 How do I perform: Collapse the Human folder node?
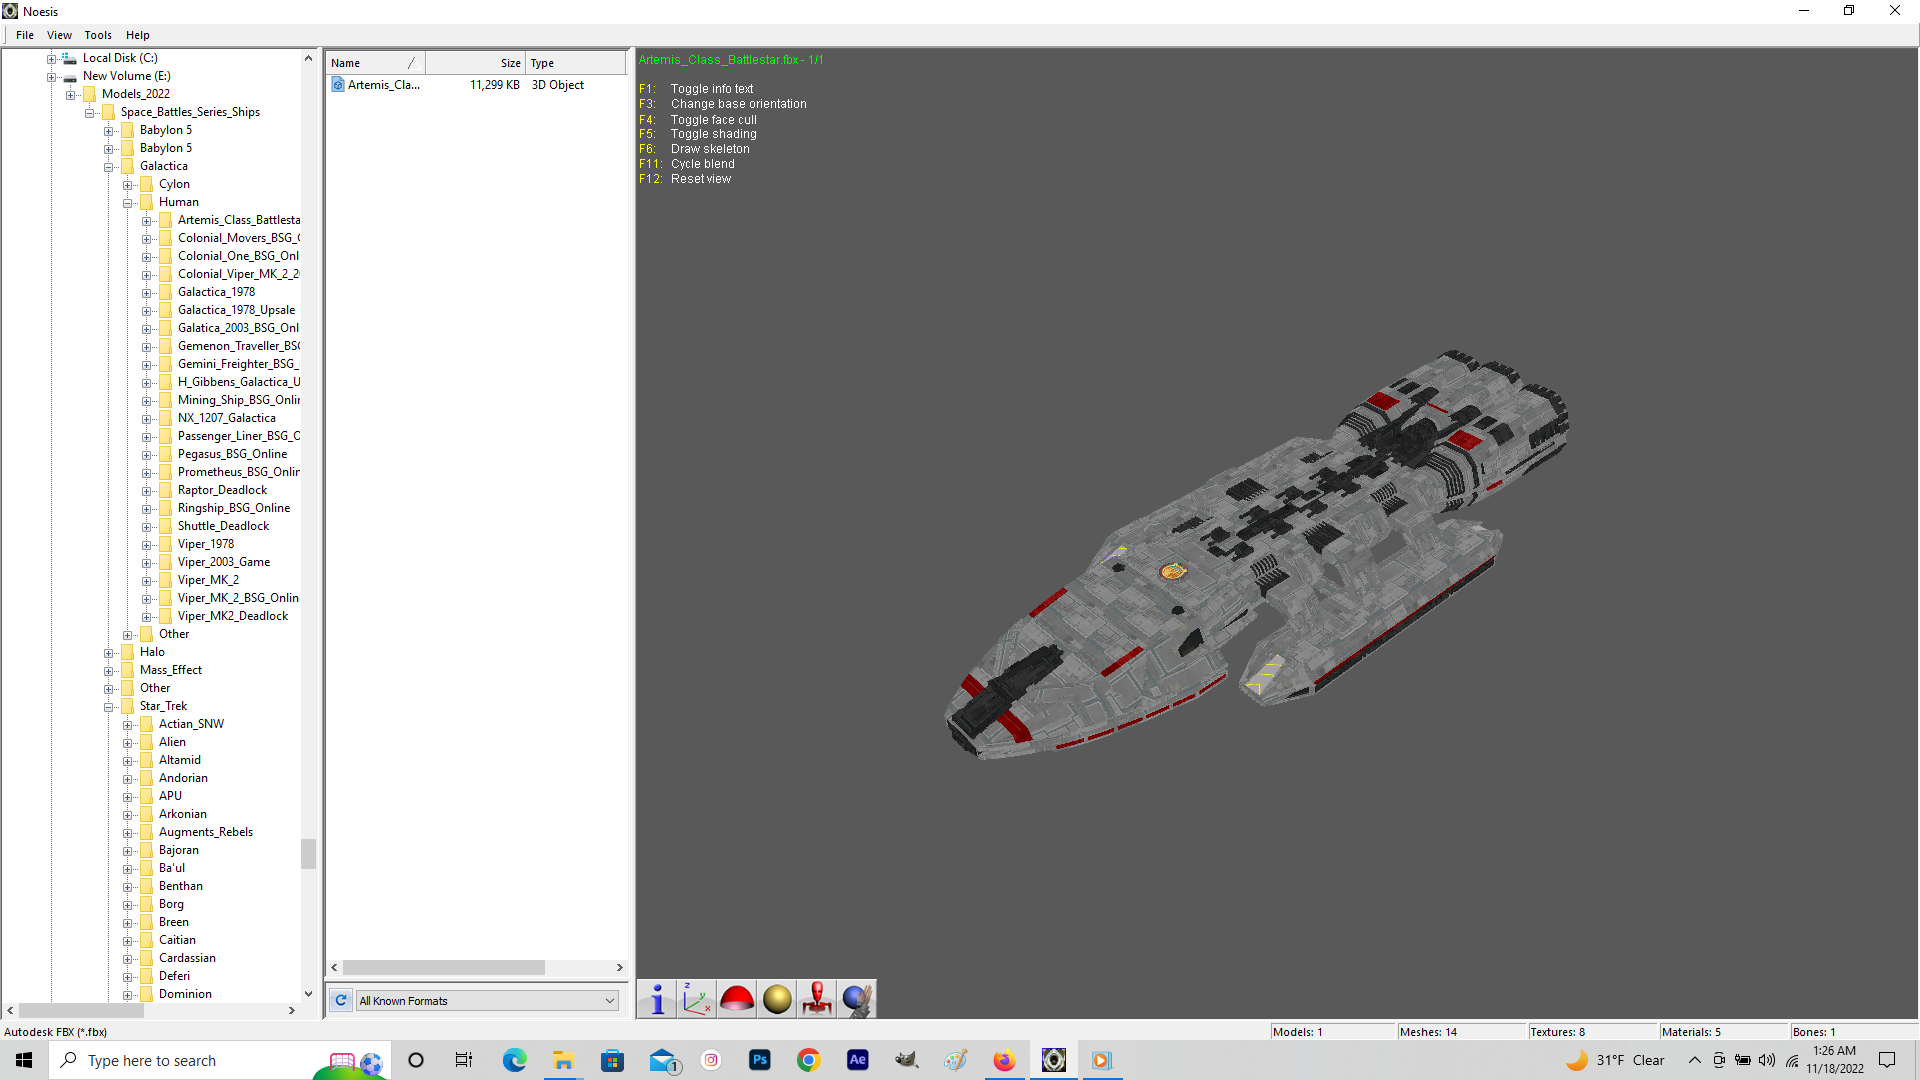(x=128, y=203)
